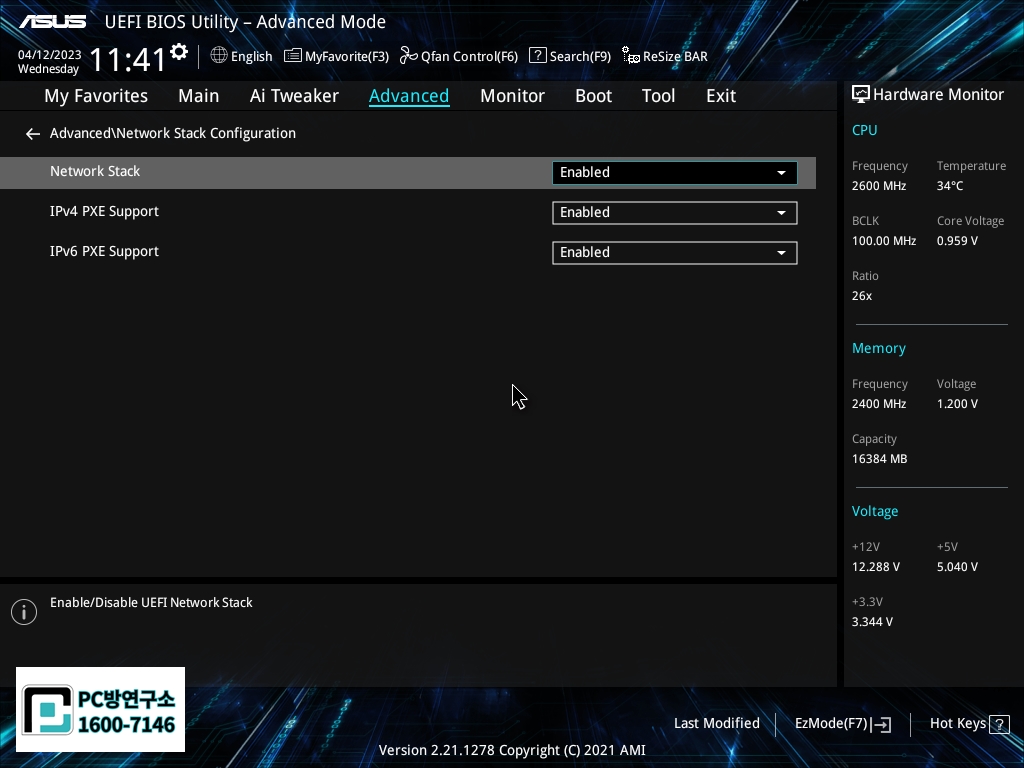Click the settings gear next to the clock
Image resolution: width=1024 pixels, height=768 pixels.
(179, 52)
